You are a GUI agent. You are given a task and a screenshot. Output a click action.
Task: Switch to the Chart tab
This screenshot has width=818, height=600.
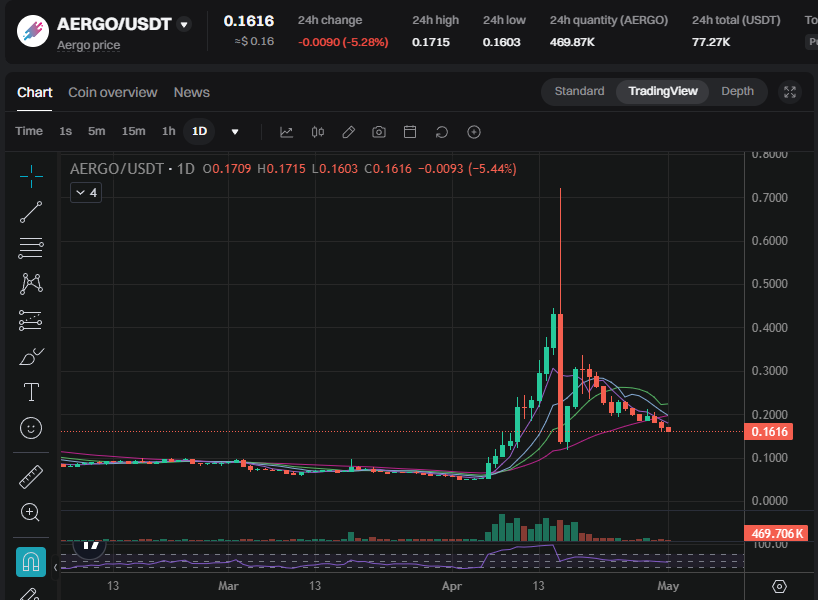pos(34,92)
